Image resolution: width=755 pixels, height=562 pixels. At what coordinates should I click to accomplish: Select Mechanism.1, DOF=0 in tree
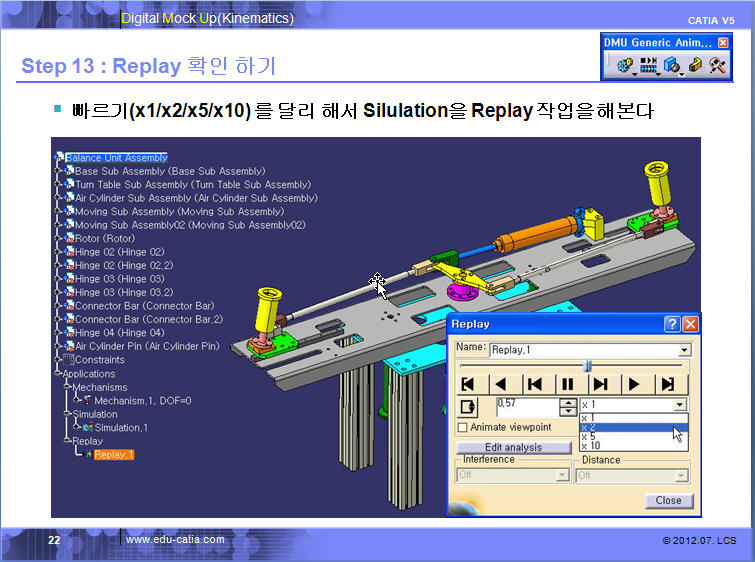pos(143,401)
